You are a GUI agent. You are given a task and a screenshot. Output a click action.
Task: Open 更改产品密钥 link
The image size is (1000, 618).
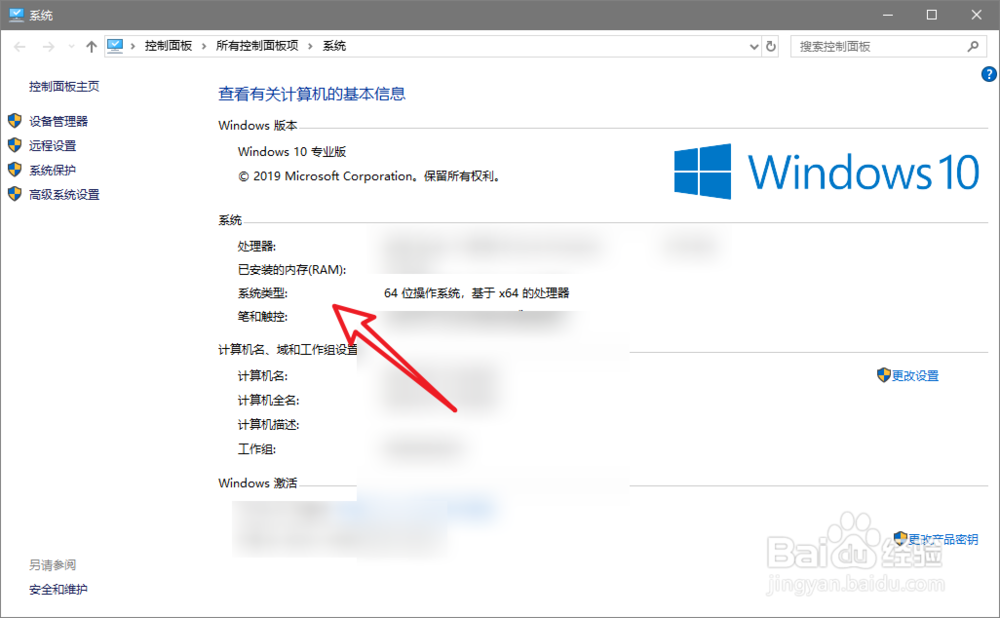[x=943, y=540]
